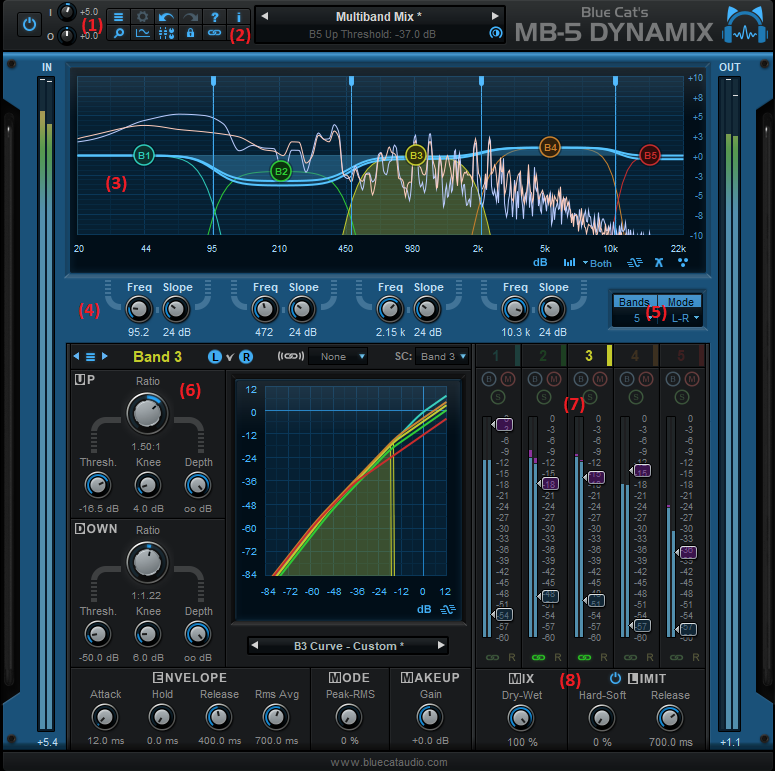Click the UP ratio knob 1.50:1
775x771 pixels.
[147, 414]
